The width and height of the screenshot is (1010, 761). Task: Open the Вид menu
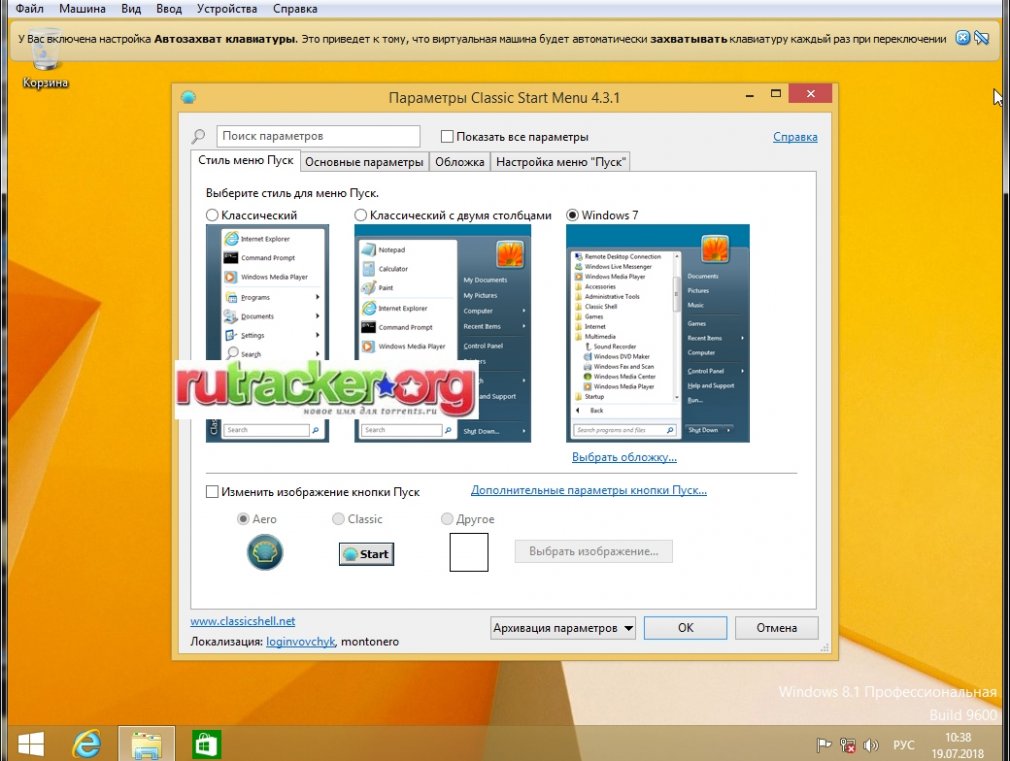131,8
